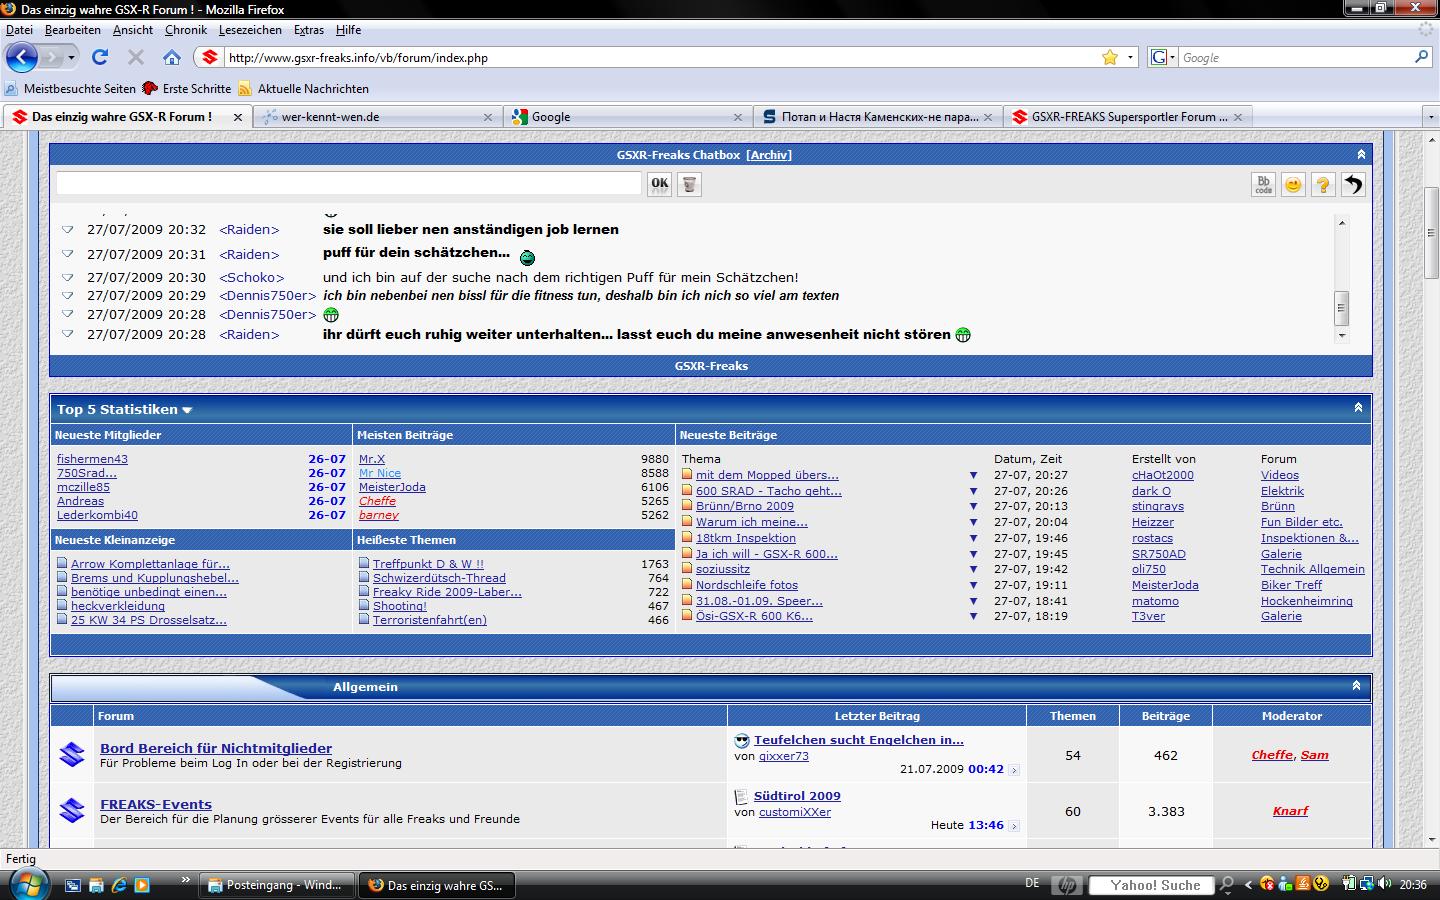Image resolution: width=1440 pixels, height=900 pixels.
Task: Switch to the GSXR-FREAKS Supersportler Forum tab
Action: 1128,117
